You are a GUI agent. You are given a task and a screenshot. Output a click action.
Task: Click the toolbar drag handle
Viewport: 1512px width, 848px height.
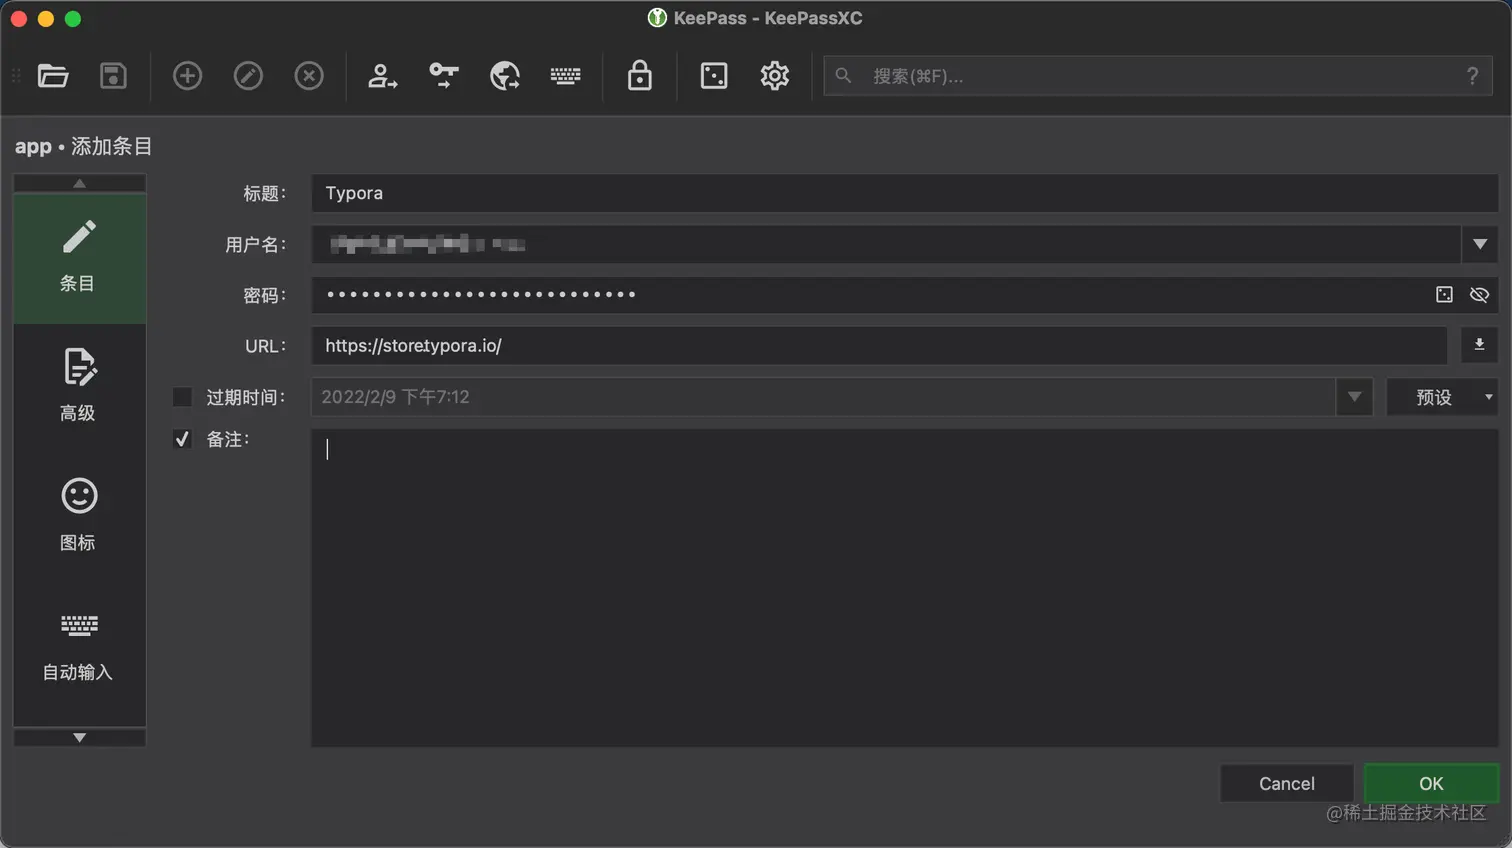(x=16, y=76)
